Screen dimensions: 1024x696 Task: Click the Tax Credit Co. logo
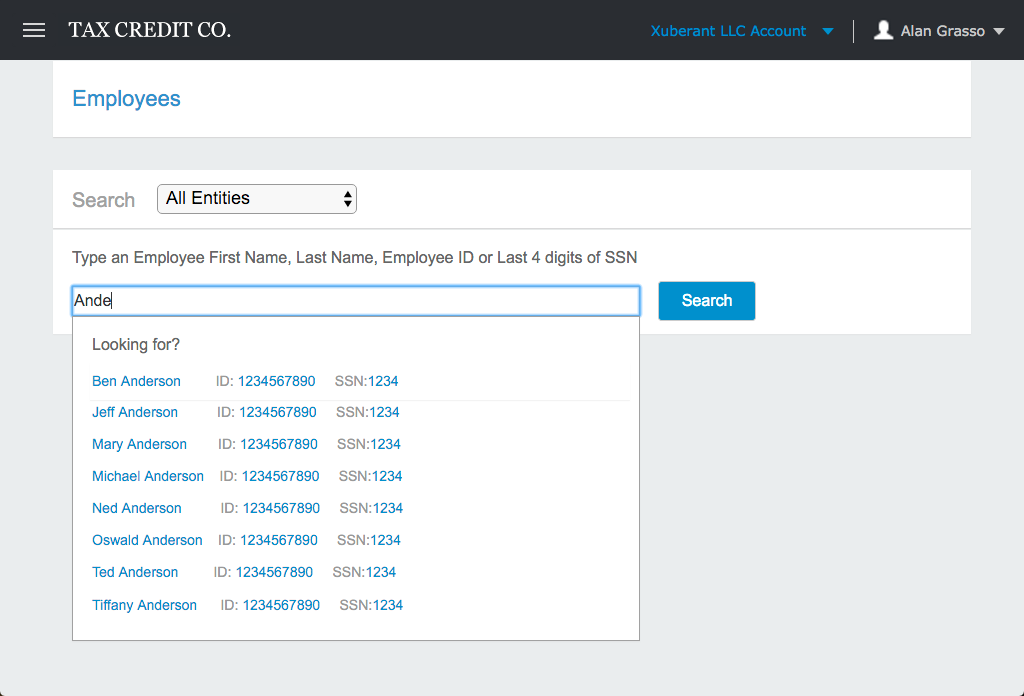pyautogui.click(x=150, y=30)
